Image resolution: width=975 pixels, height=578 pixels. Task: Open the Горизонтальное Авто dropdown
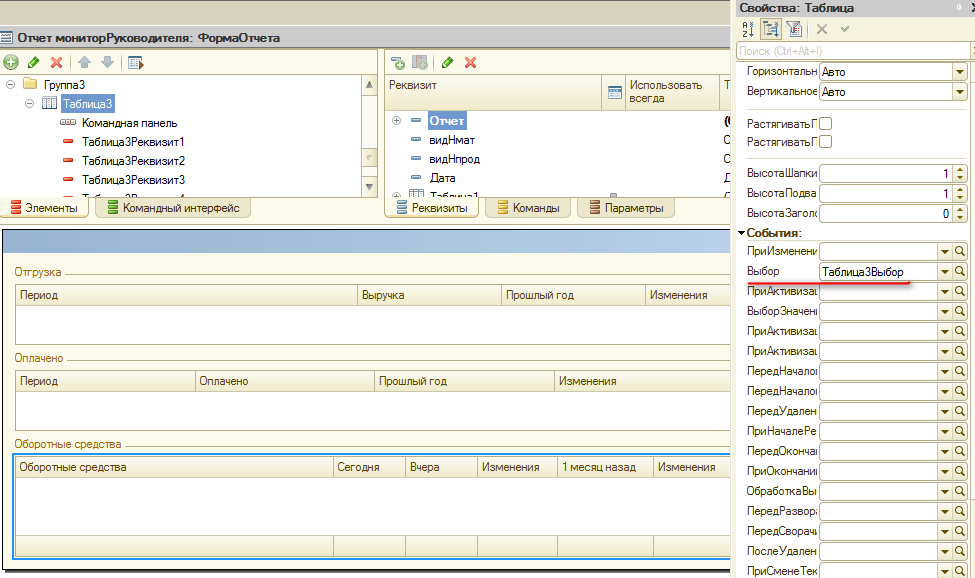pyautogui.click(x=960, y=72)
